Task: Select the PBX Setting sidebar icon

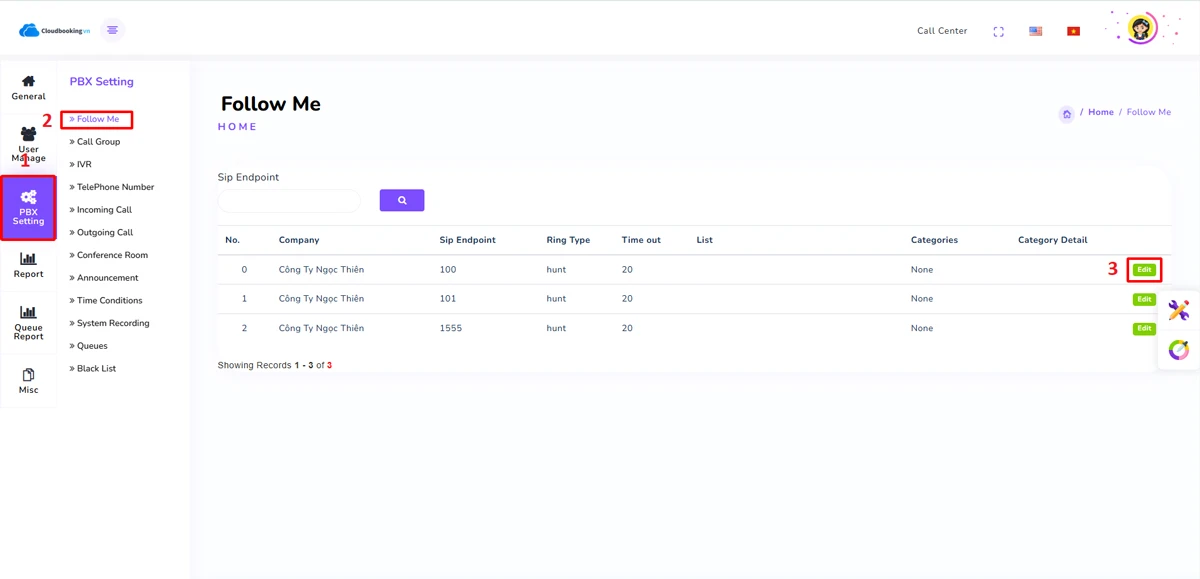Action: (x=28, y=207)
